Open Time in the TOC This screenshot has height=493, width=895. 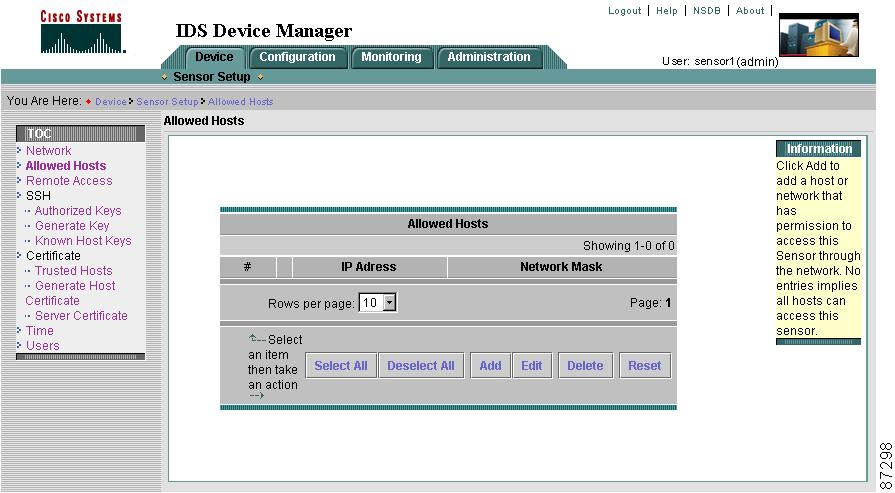click(39, 330)
